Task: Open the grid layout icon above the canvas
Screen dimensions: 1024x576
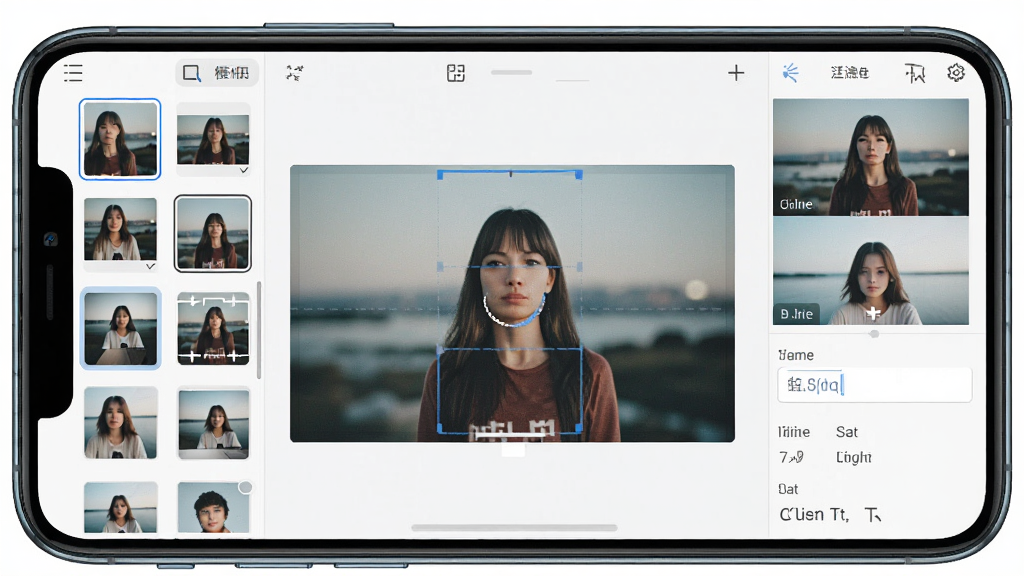Action: click(x=456, y=72)
